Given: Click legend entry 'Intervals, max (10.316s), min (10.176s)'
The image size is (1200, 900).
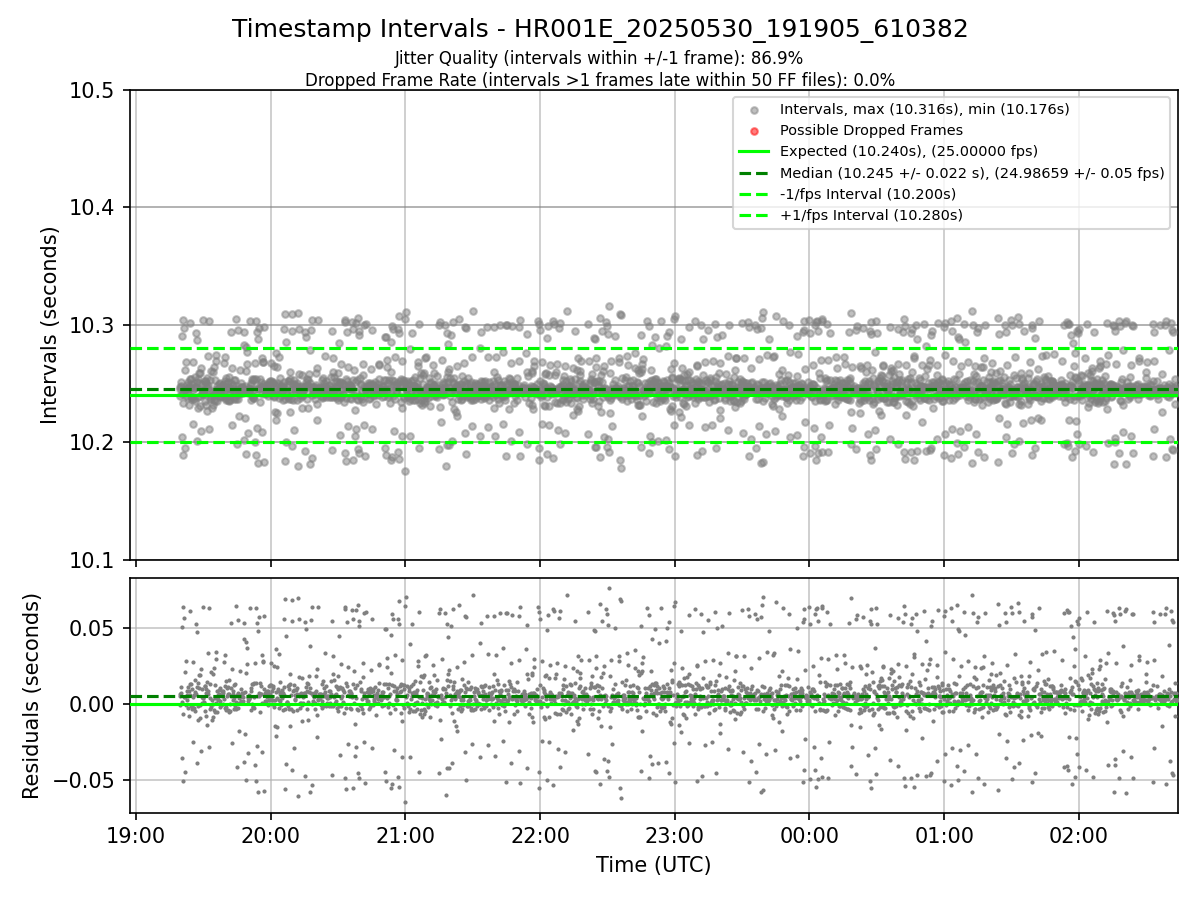Looking at the screenshot, I should (x=925, y=109).
